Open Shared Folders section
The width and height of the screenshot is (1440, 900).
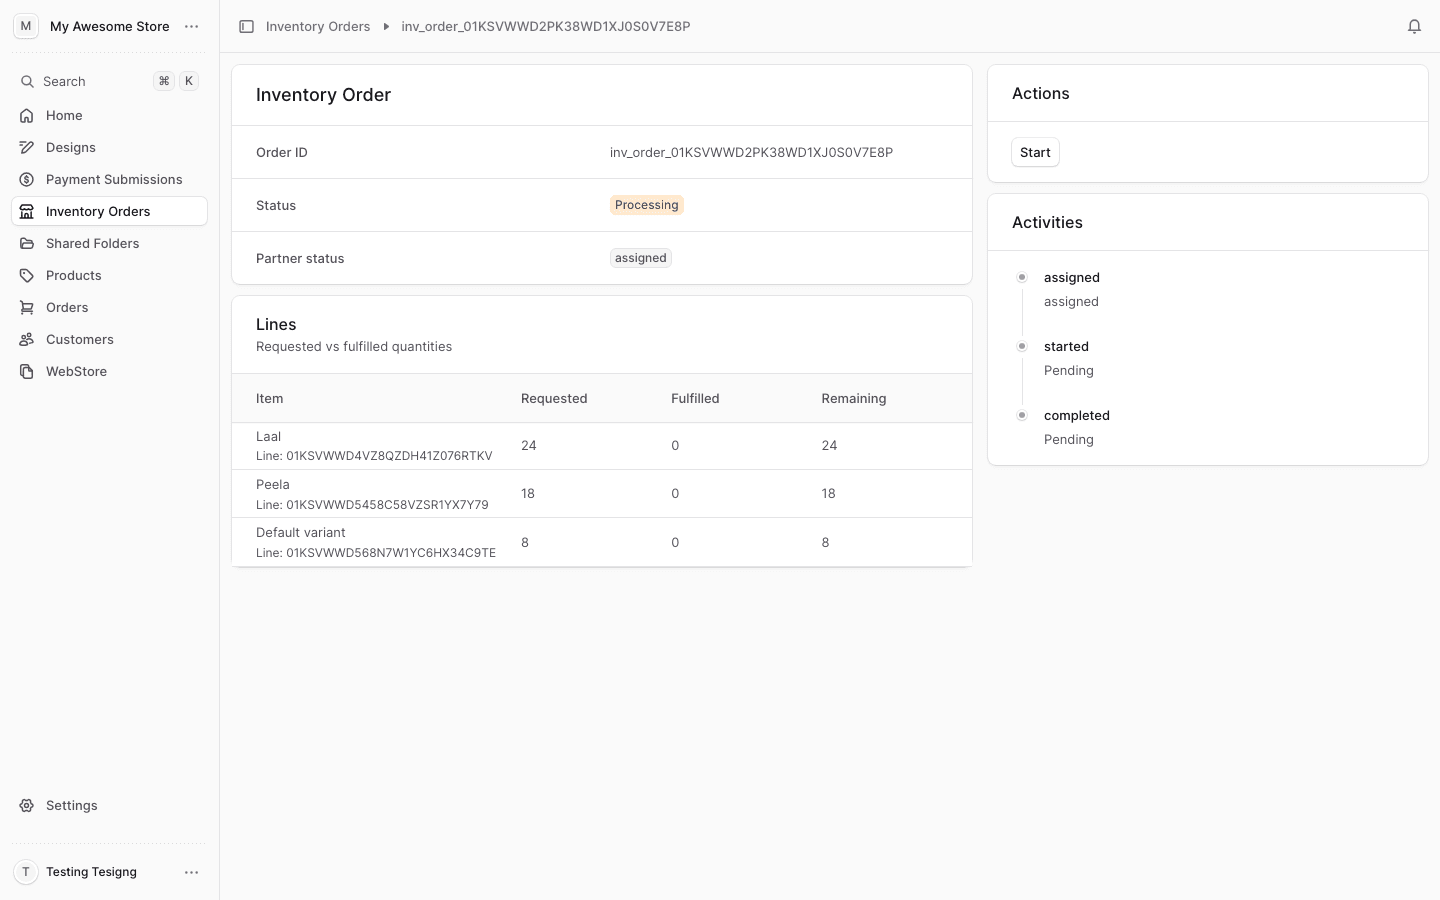click(x=110, y=244)
